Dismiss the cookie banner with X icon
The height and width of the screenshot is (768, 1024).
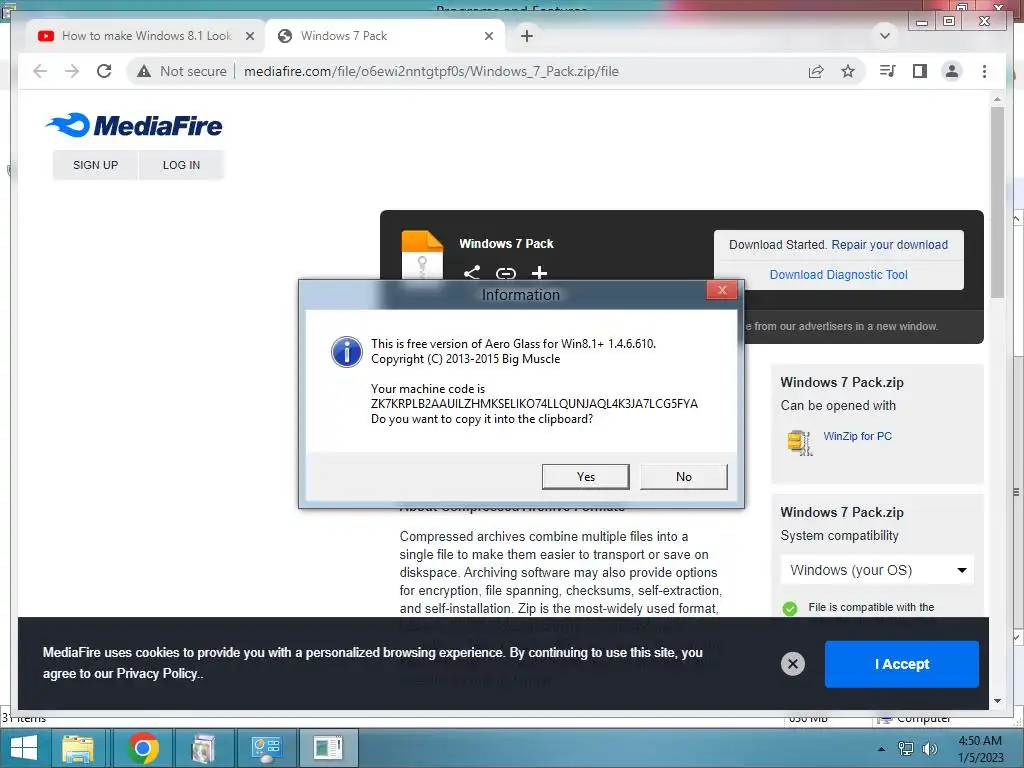793,664
